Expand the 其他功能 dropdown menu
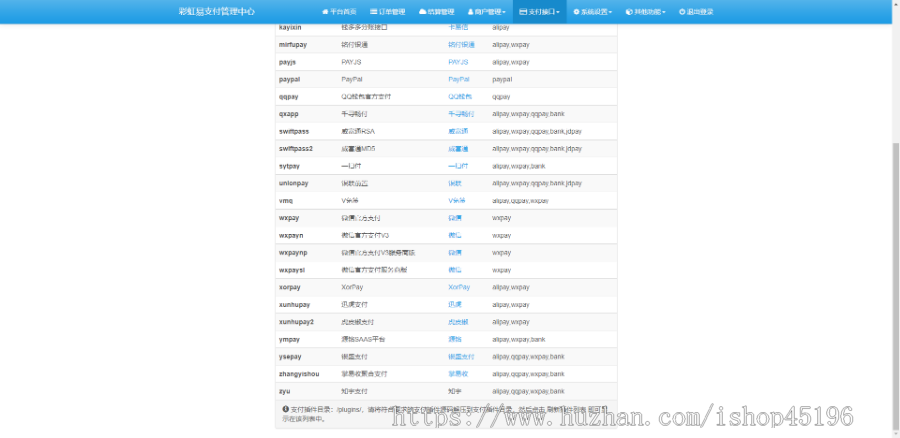The image size is (900, 438). 646,11
